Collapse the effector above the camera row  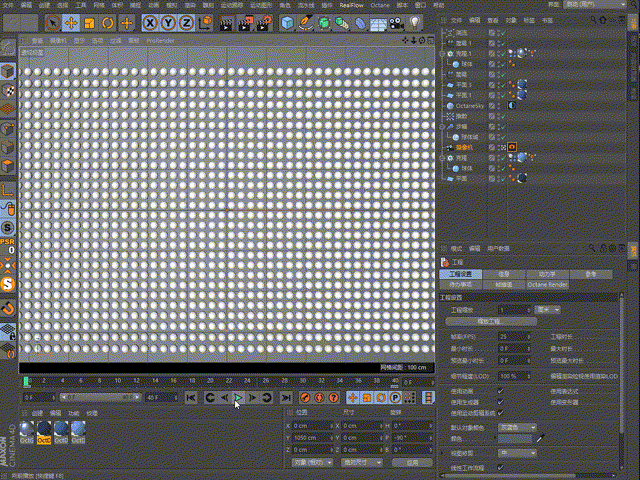click(442, 127)
